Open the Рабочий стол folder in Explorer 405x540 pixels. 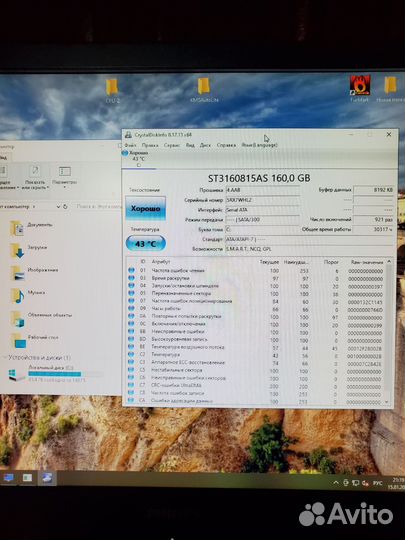[x=34, y=340]
